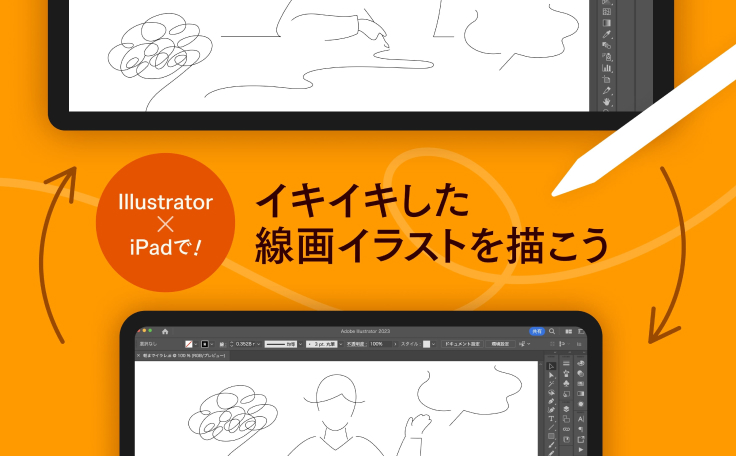Screen dimensions: 736x456
Task: Click the Stroke color swatch in control bar
Action: pyautogui.click(x=205, y=344)
